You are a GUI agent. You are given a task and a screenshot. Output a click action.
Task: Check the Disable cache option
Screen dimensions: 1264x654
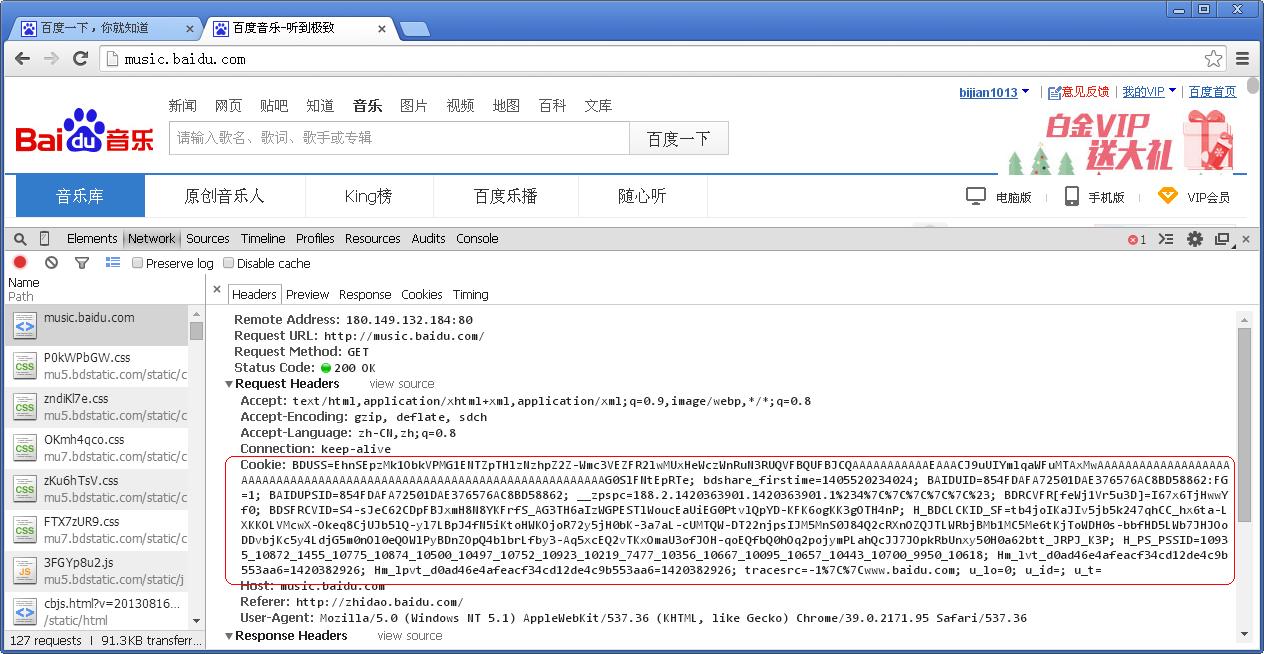(228, 263)
